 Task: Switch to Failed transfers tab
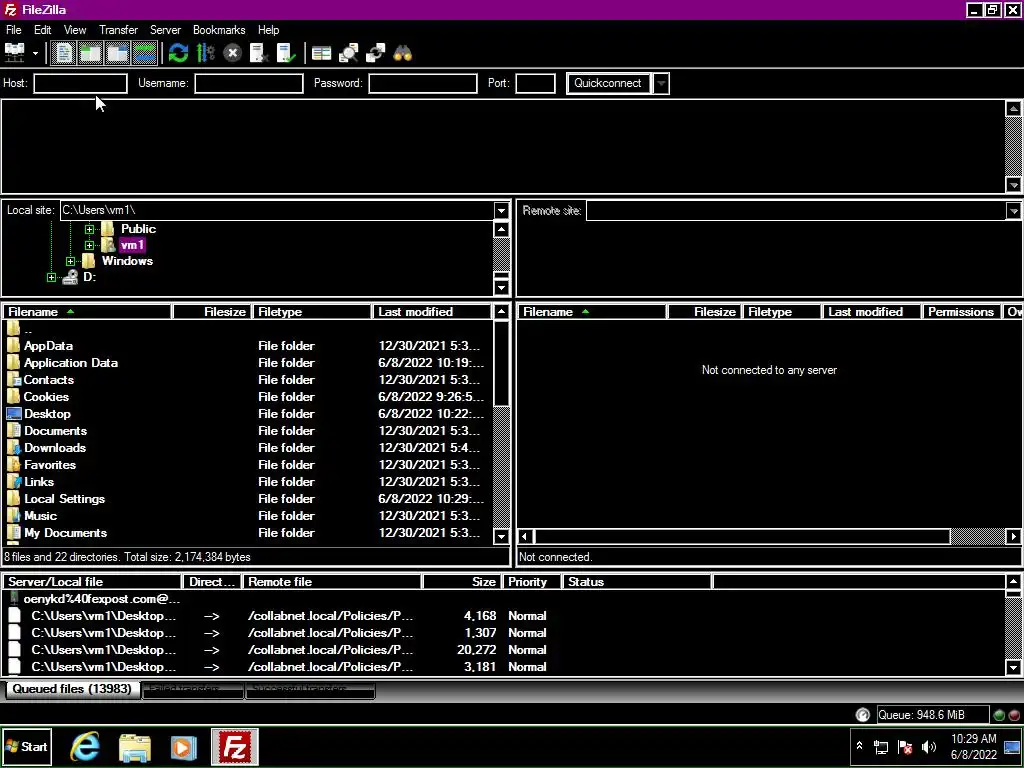click(193, 690)
